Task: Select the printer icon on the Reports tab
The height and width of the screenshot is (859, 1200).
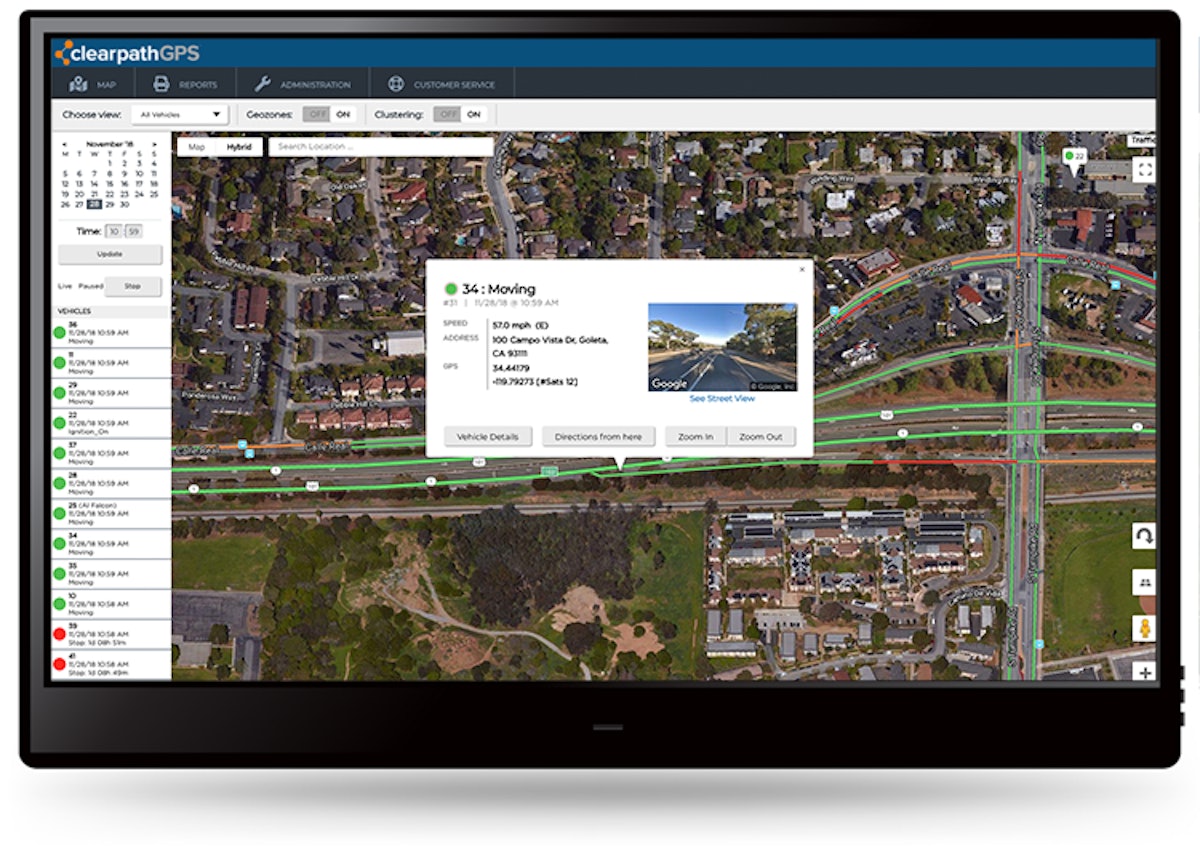Action: point(160,85)
